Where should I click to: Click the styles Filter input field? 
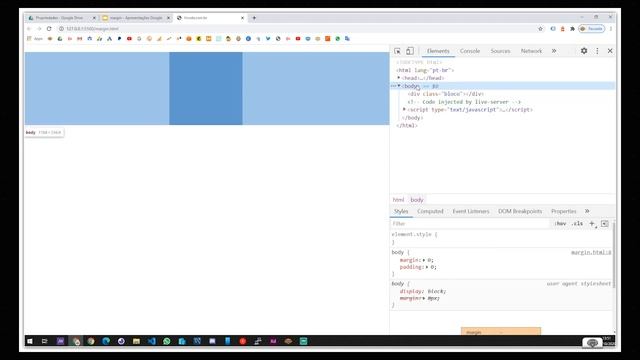point(469,224)
